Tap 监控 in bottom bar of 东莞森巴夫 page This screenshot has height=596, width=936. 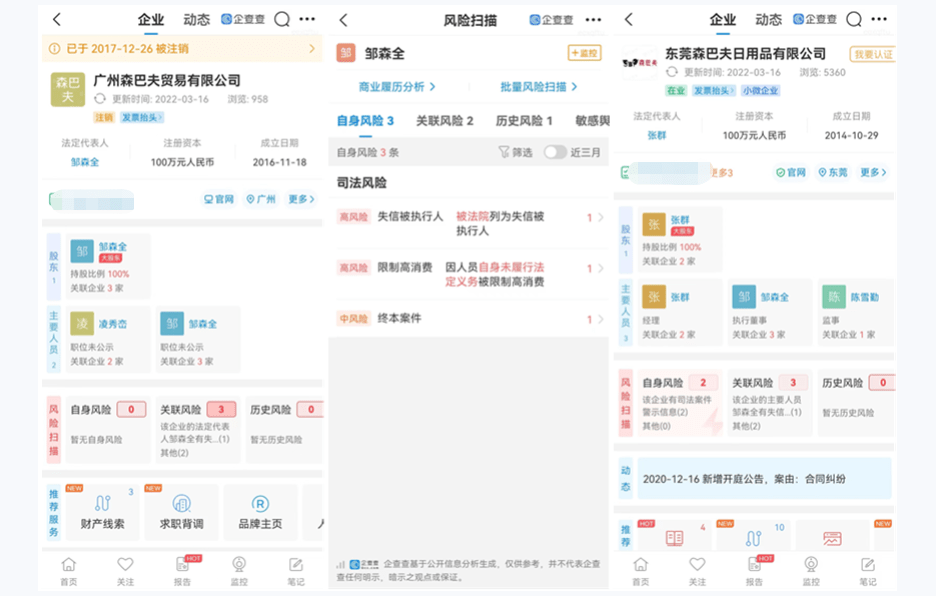click(x=811, y=571)
